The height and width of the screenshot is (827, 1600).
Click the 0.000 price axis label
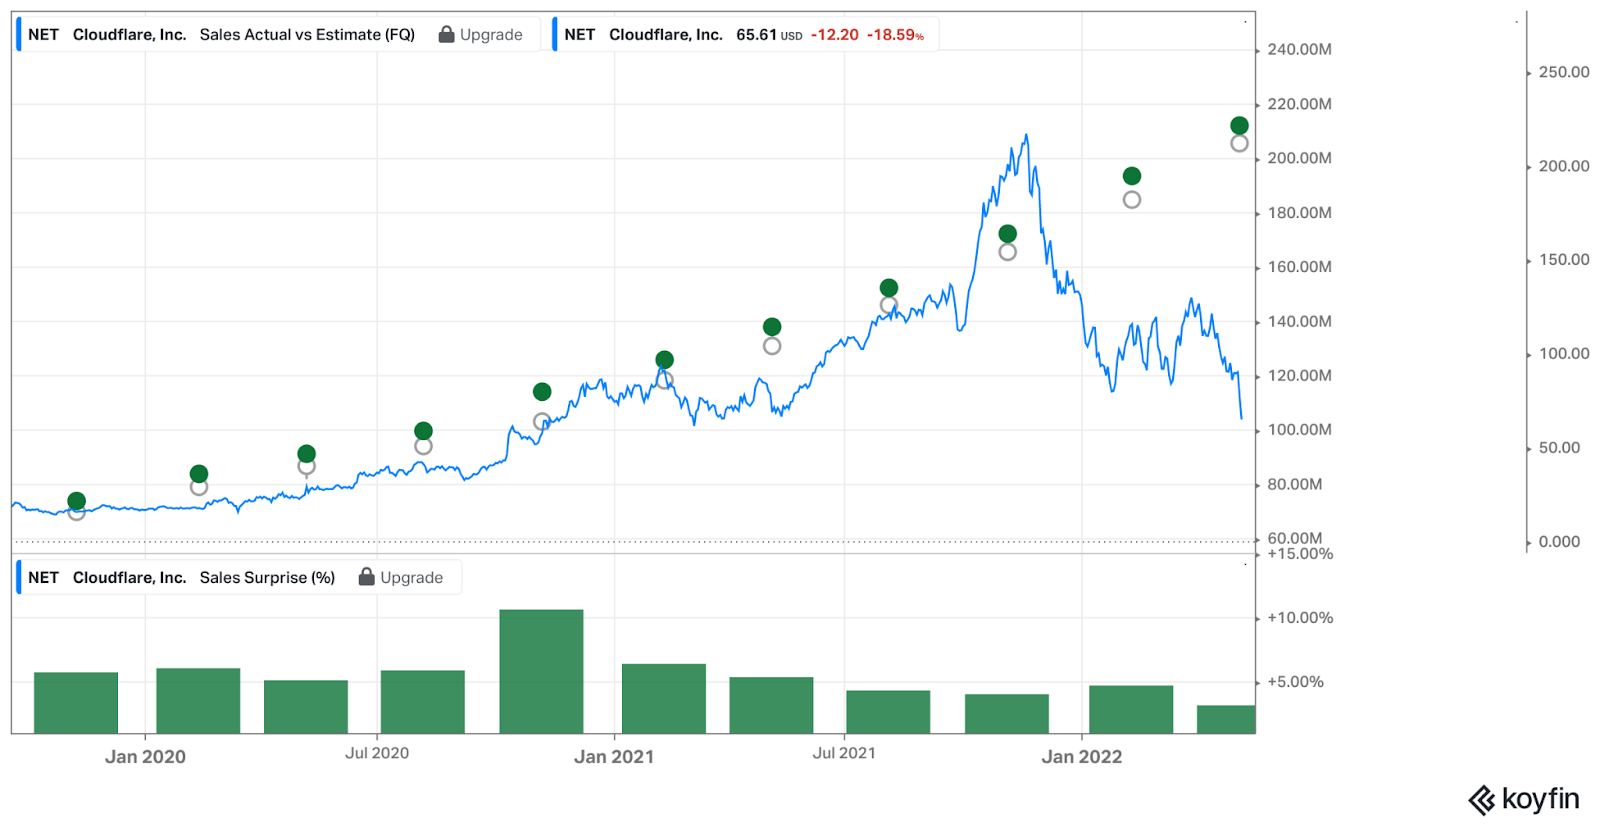point(1560,542)
